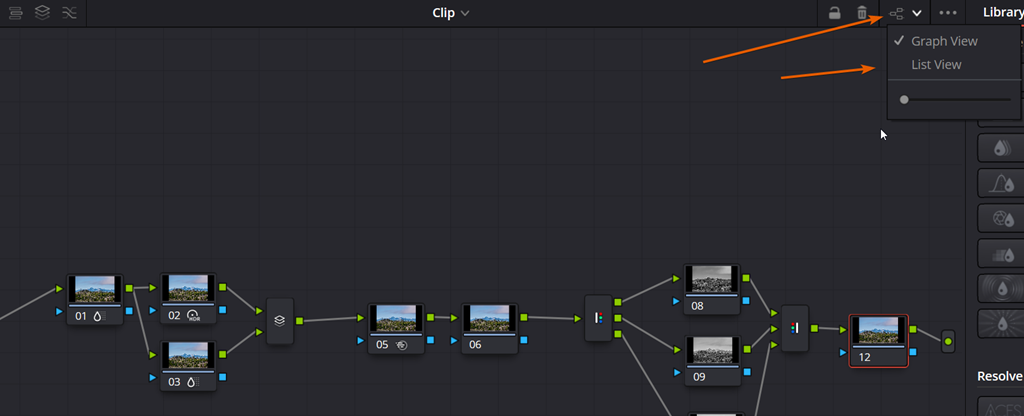The width and height of the screenshot is (1024, 416).
Task: Select node 01 thumbnail
Action: (94, 290)
